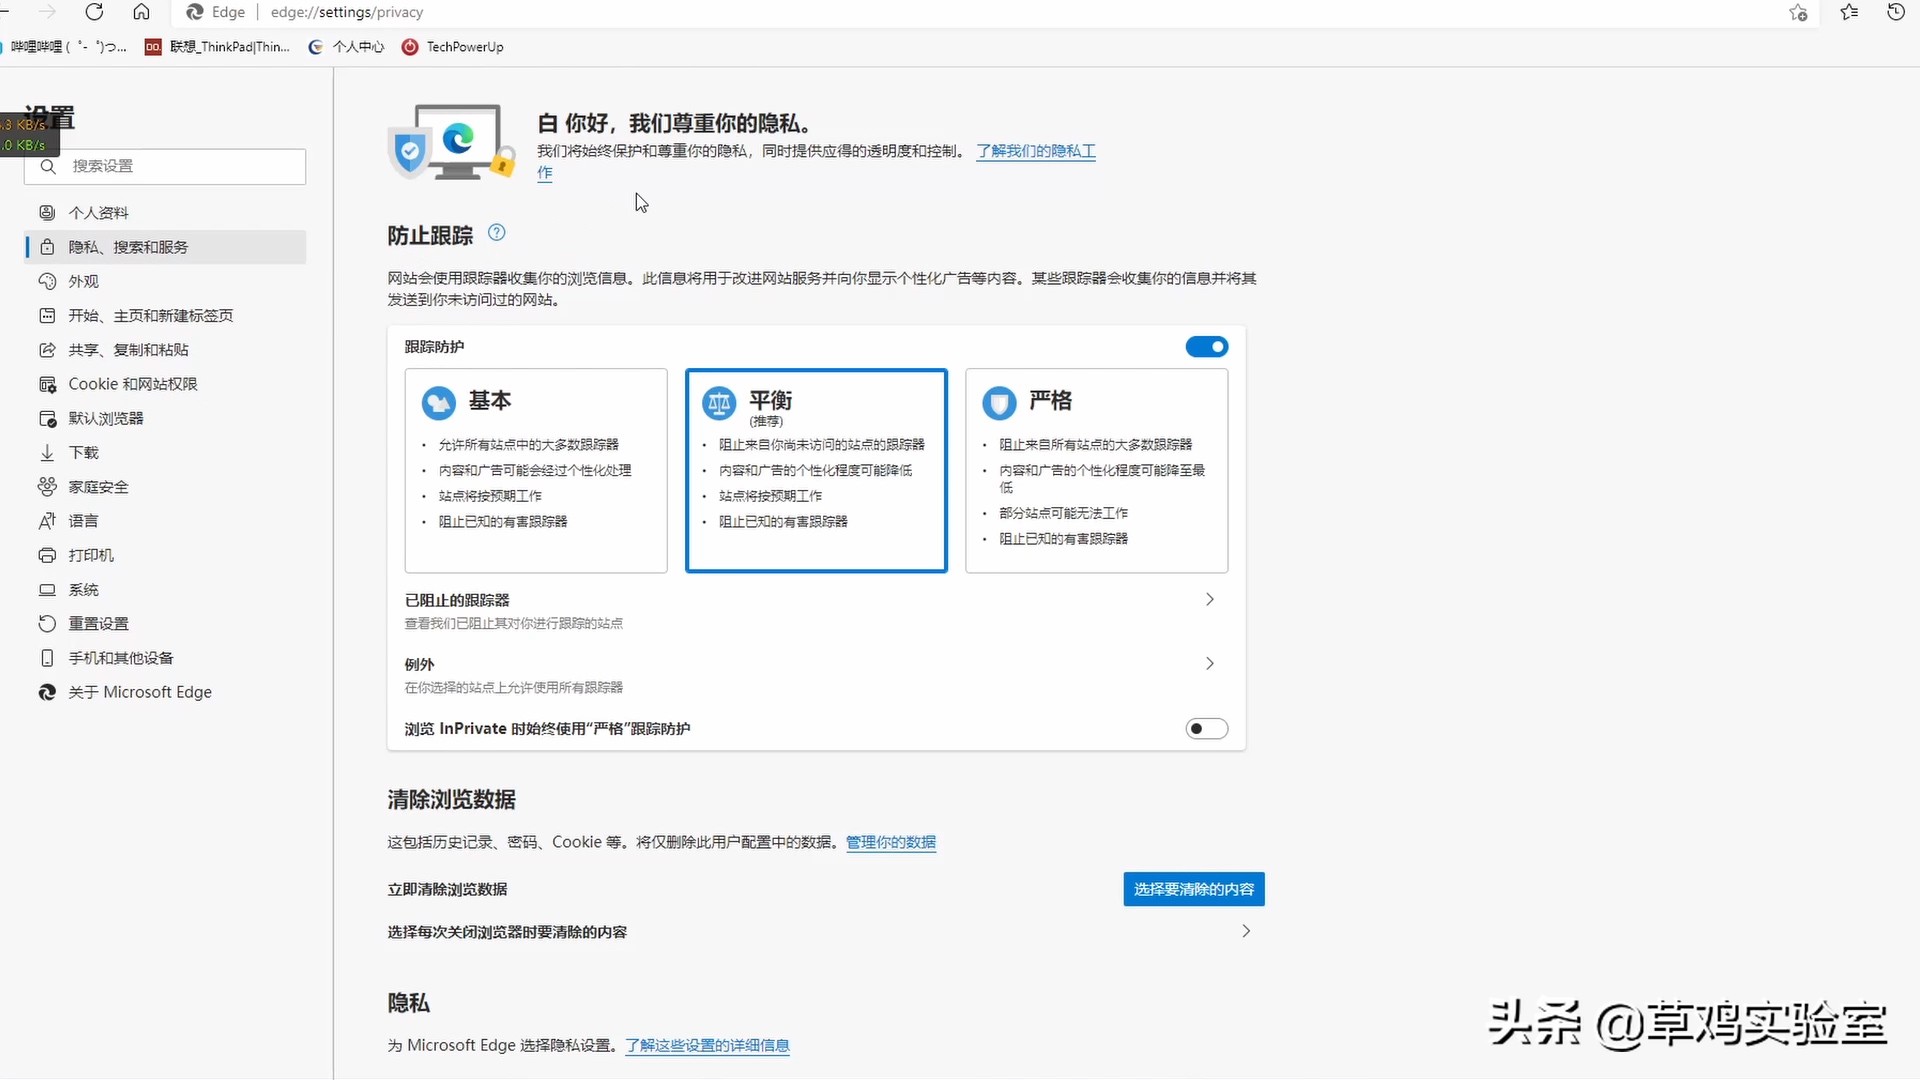Open 语言 settings section
The image size is (1920, 1080).
point(165,521)
